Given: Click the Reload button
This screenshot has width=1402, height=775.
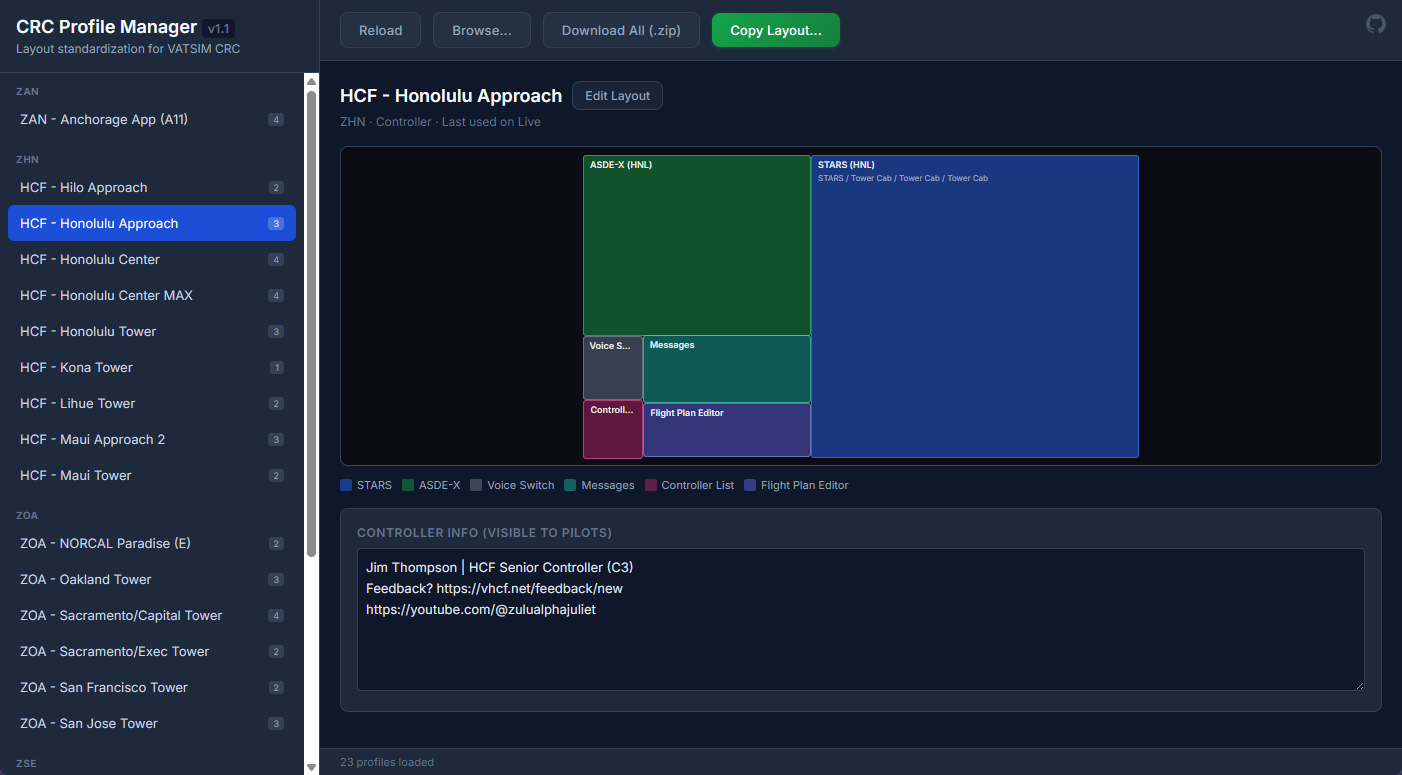Looking at the screenshot, I should tap(380, 30).
